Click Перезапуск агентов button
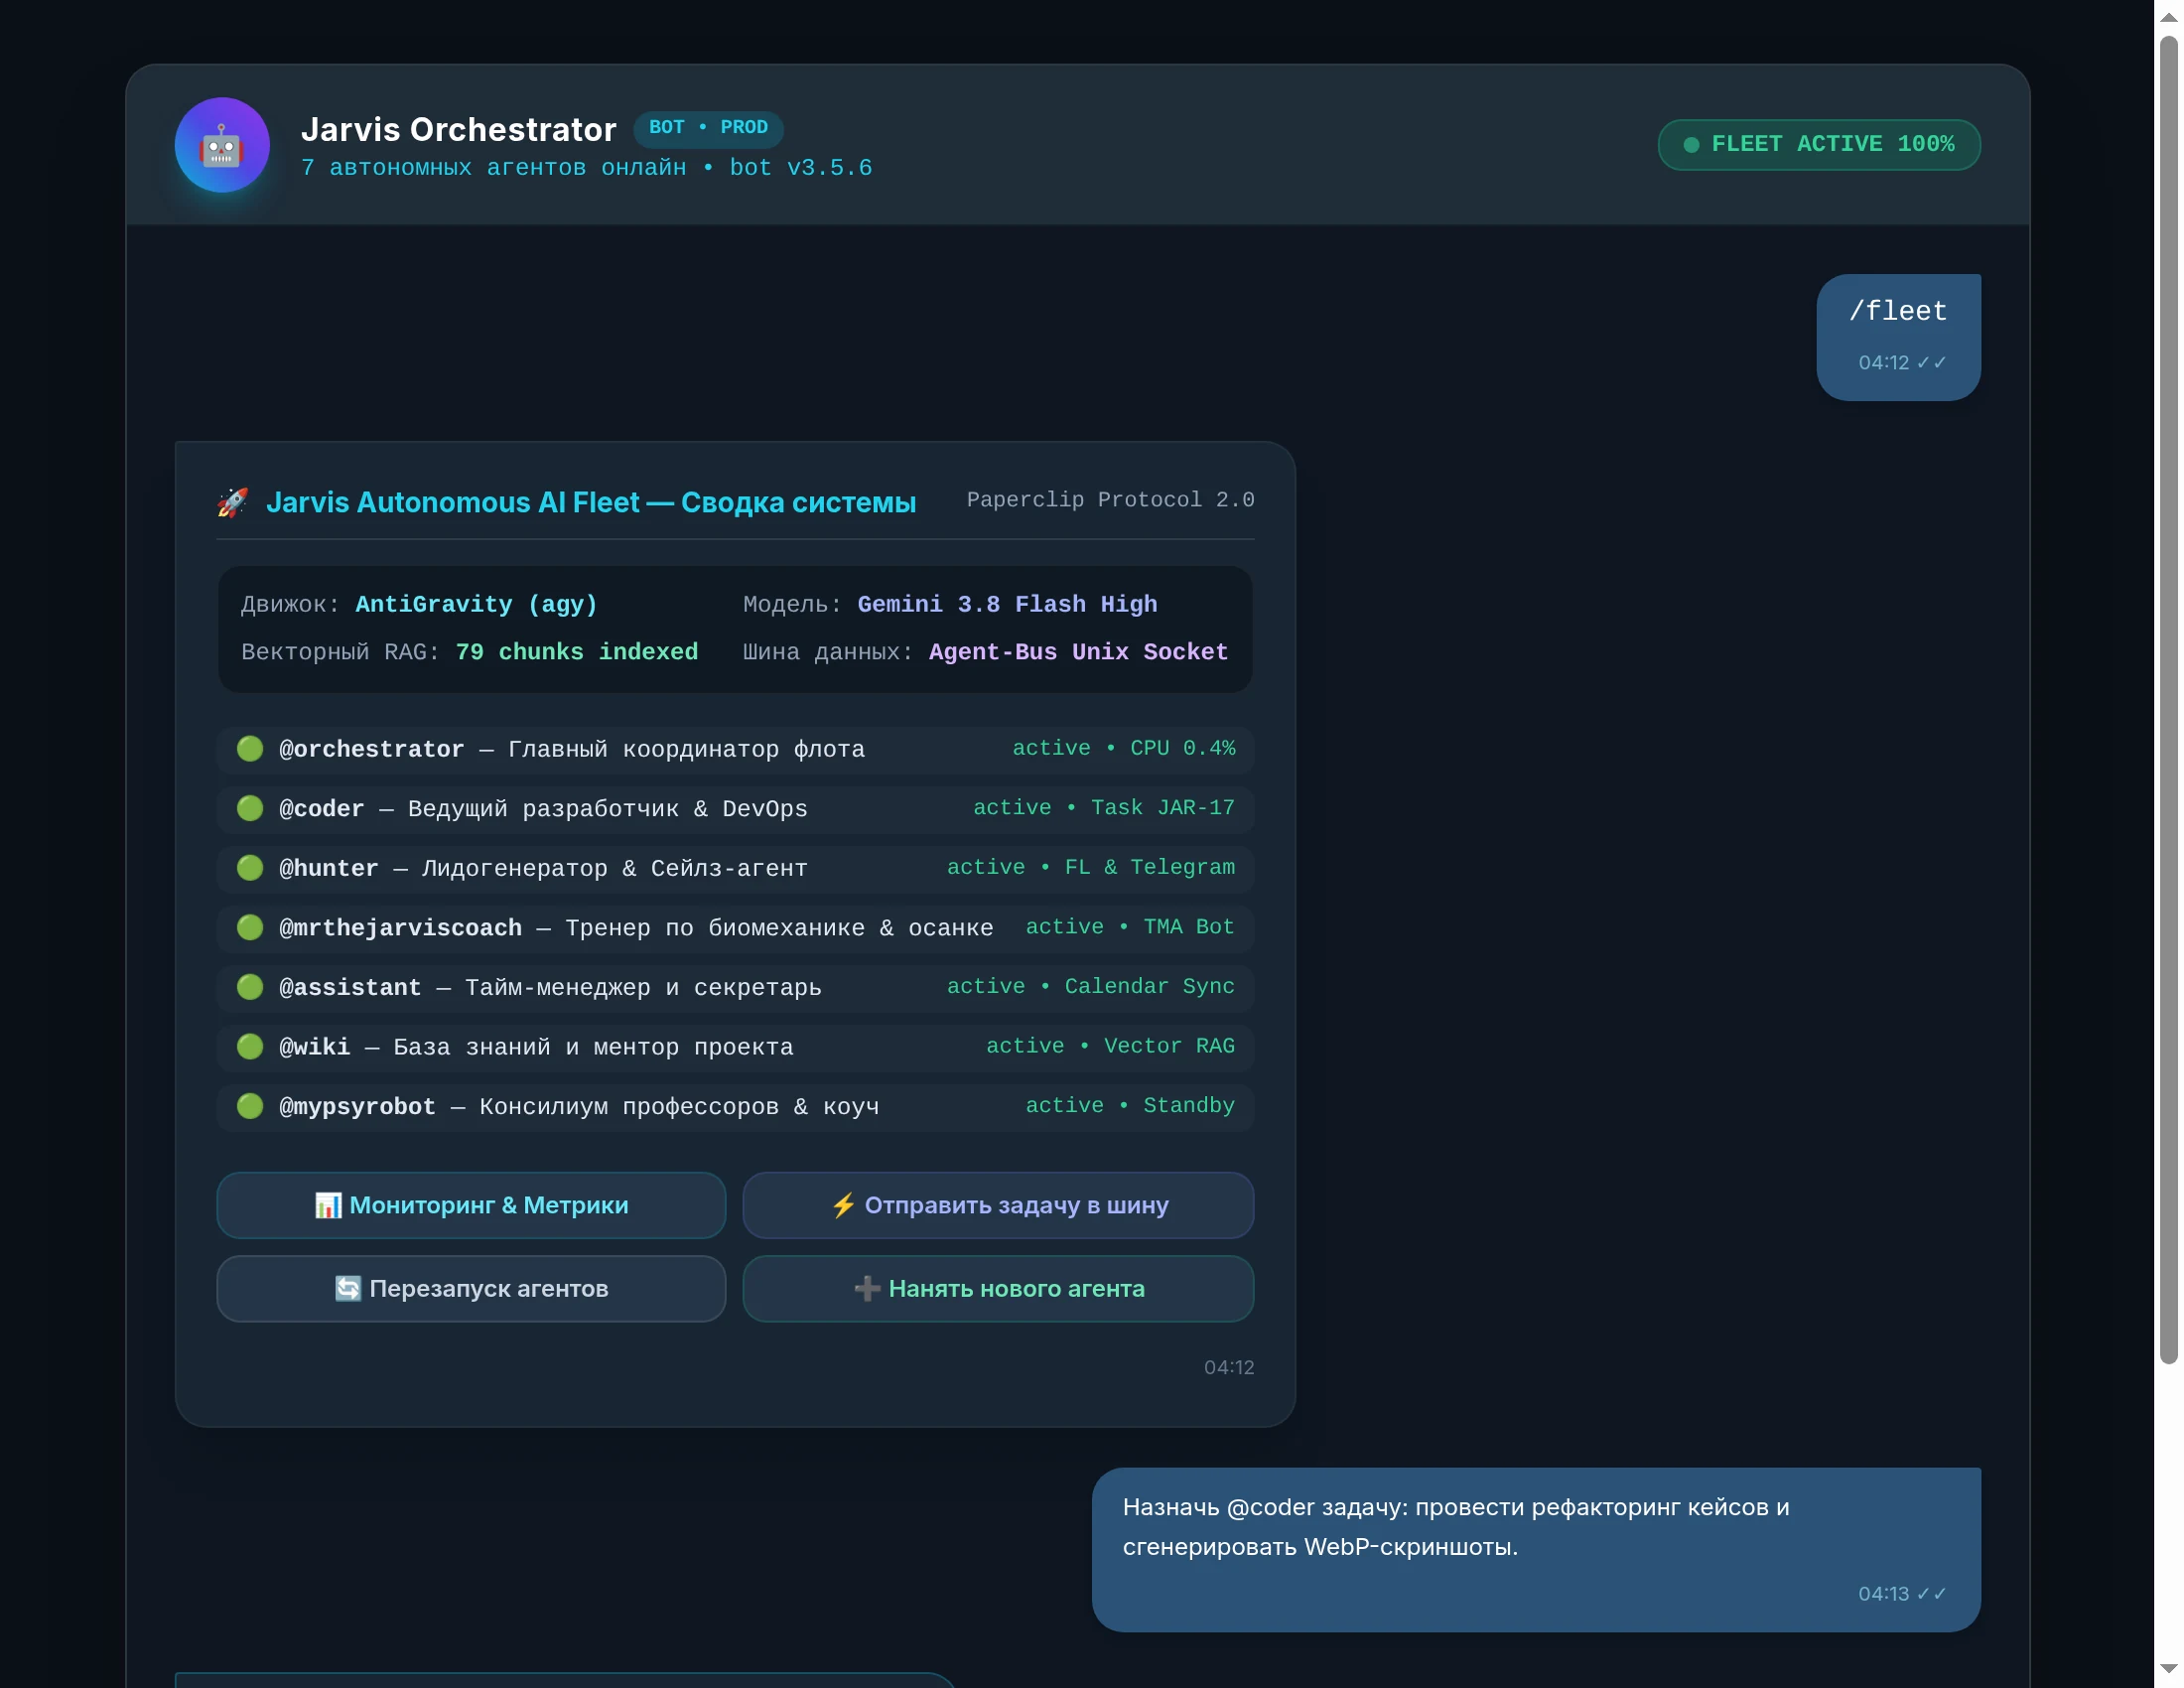2184x1688 pixels. pyautogui.click(x=471, y=1288)
